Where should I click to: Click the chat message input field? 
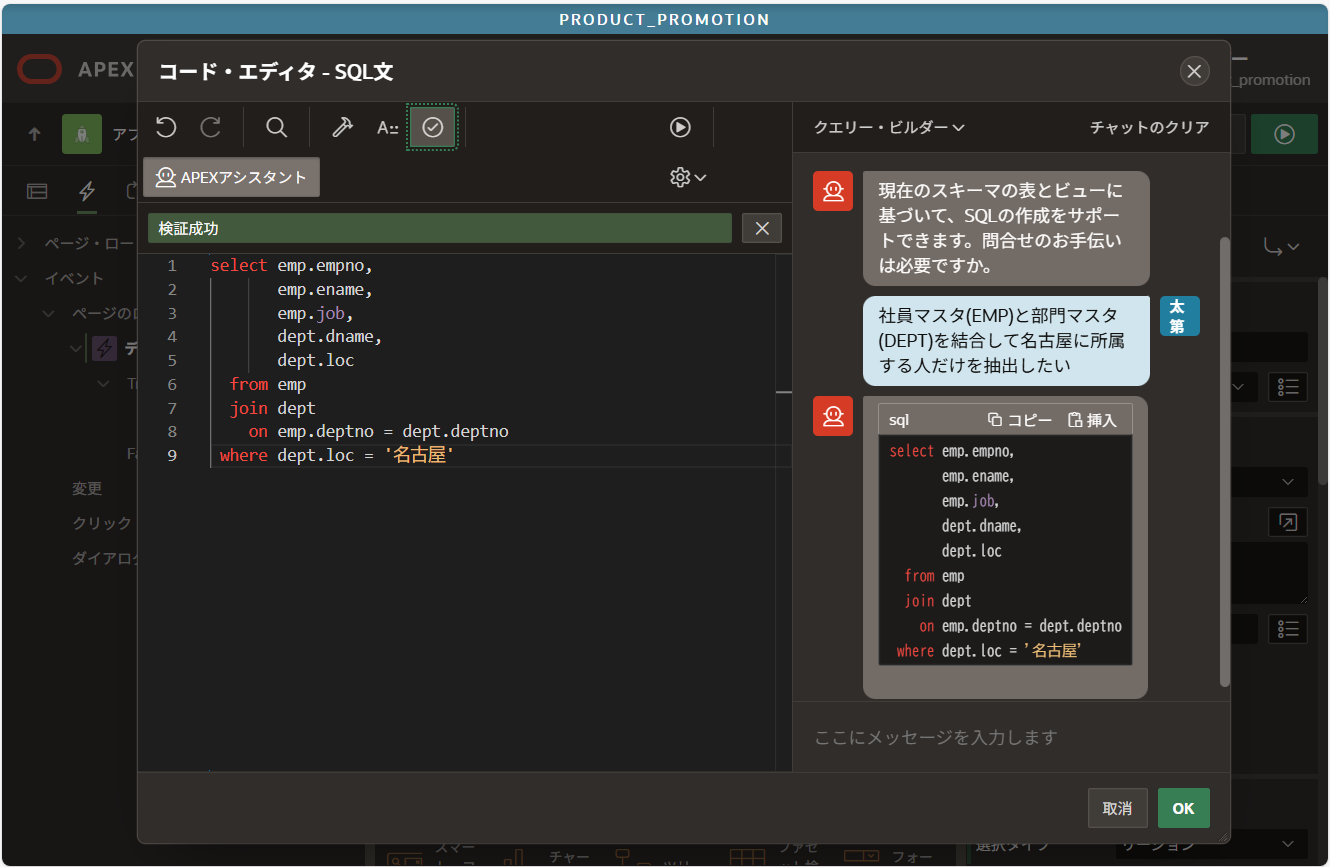(x=1010, y=737)
